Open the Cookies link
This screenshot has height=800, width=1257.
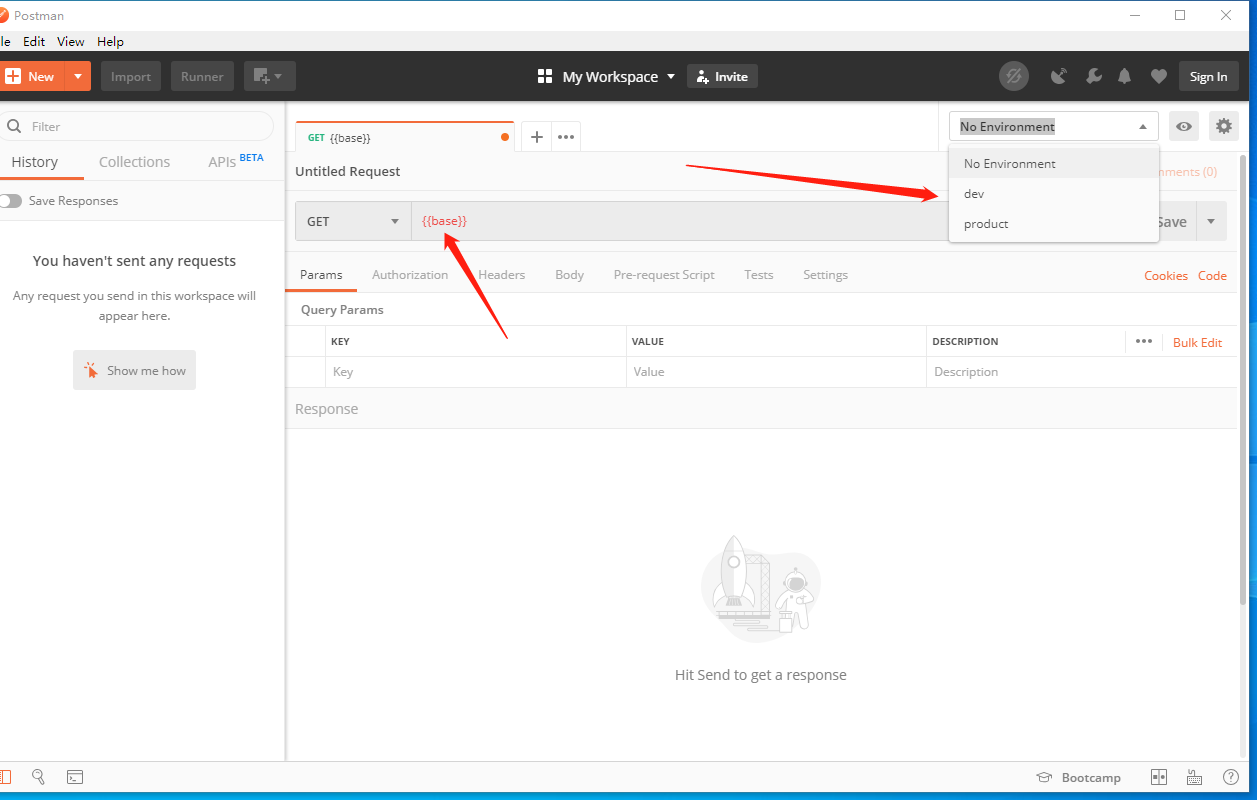[1166, 276]
